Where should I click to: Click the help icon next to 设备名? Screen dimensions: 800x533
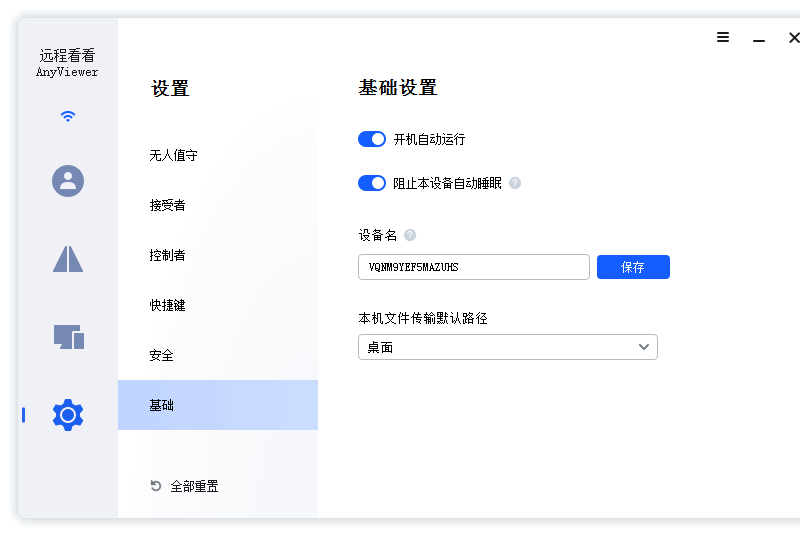[x=410, y=235]
